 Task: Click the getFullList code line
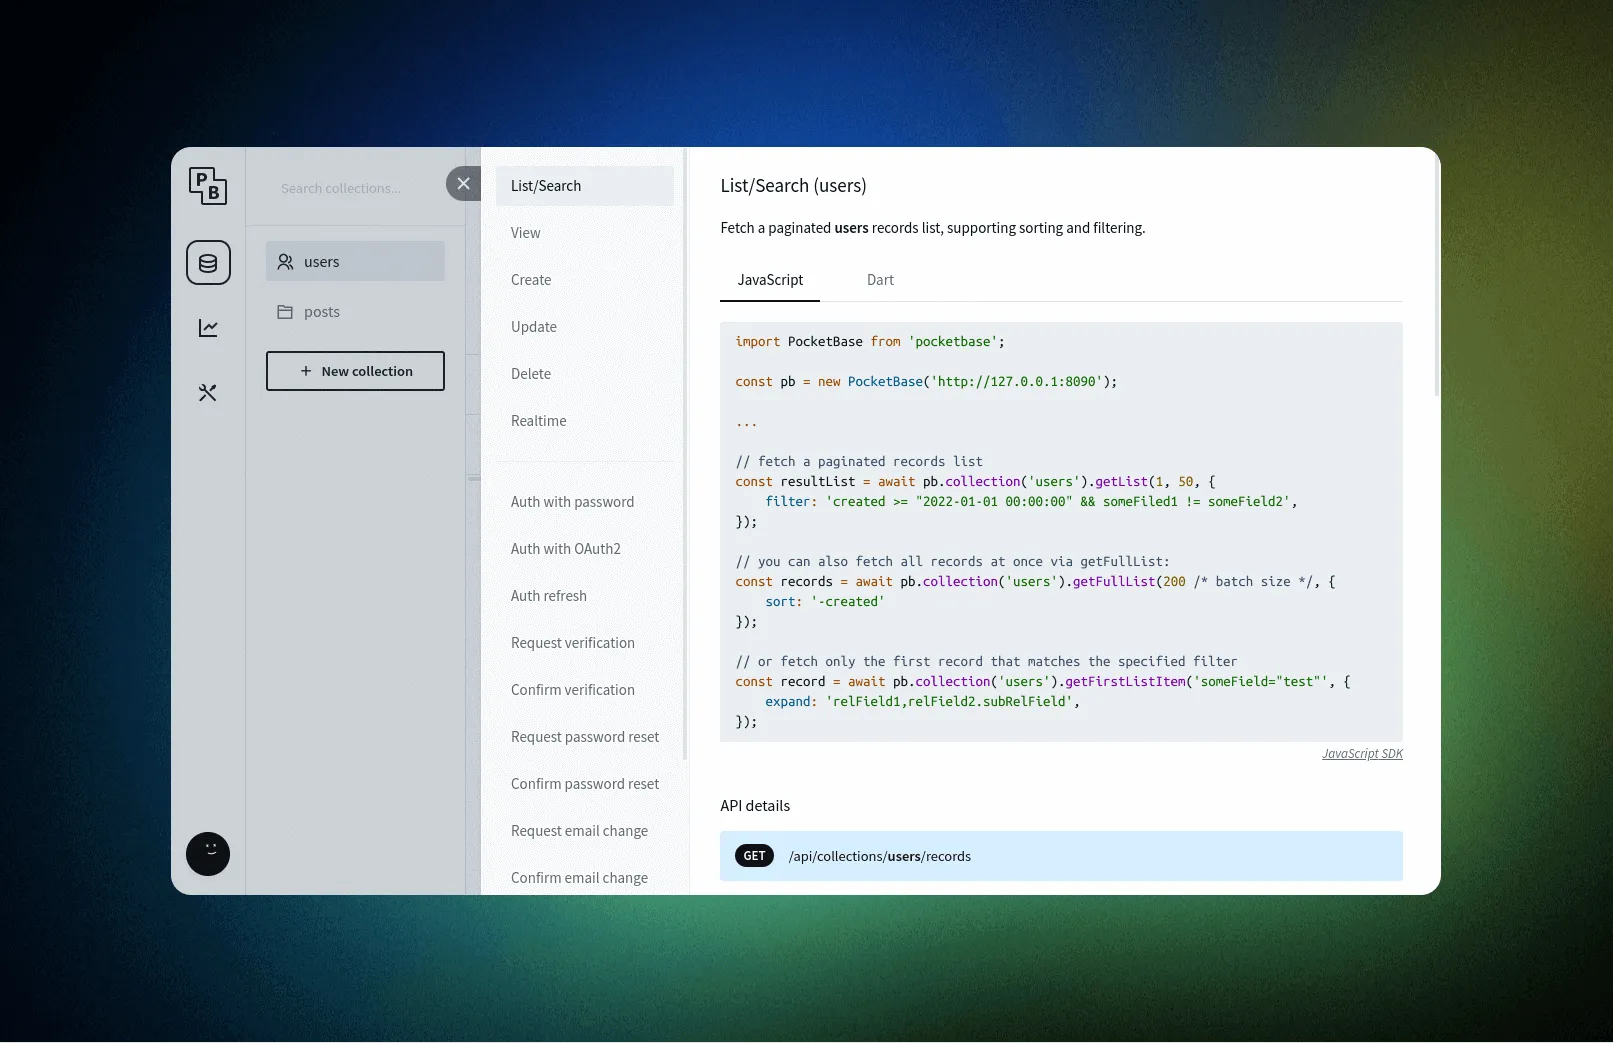1035,582
